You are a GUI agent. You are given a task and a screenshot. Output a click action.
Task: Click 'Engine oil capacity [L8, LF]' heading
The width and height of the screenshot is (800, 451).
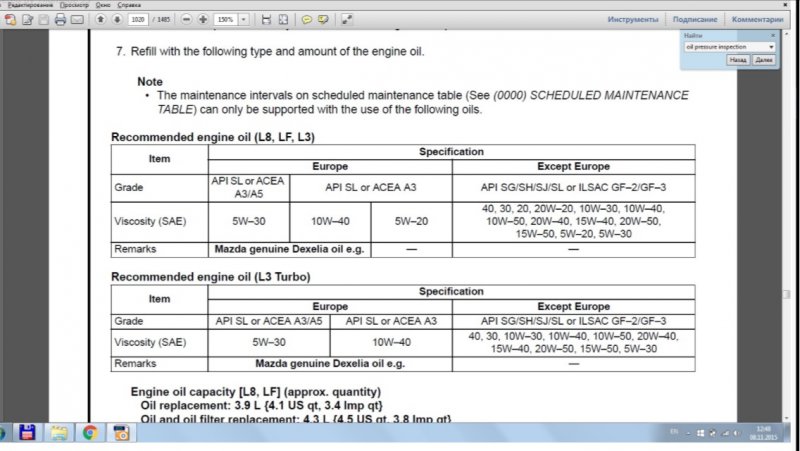pyautogui.click(x=256, y=392)
